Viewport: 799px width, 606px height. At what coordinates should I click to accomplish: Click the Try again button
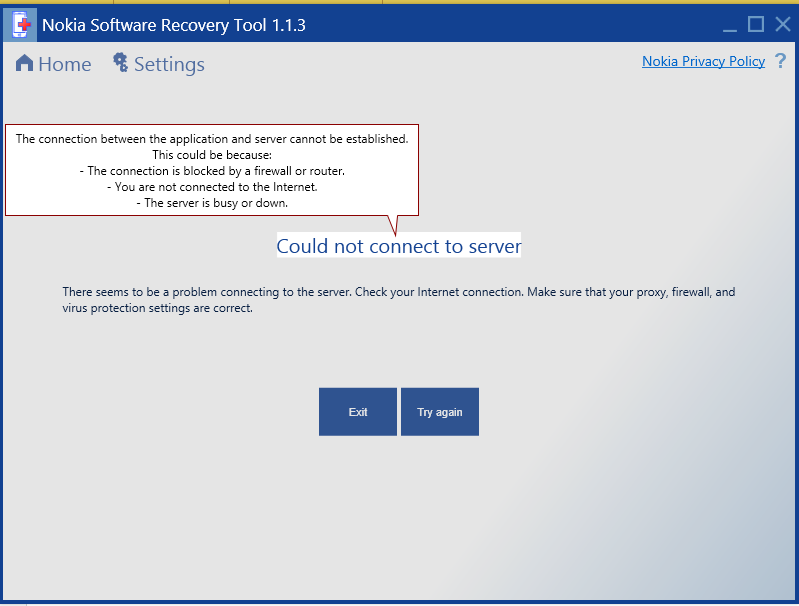440,412
